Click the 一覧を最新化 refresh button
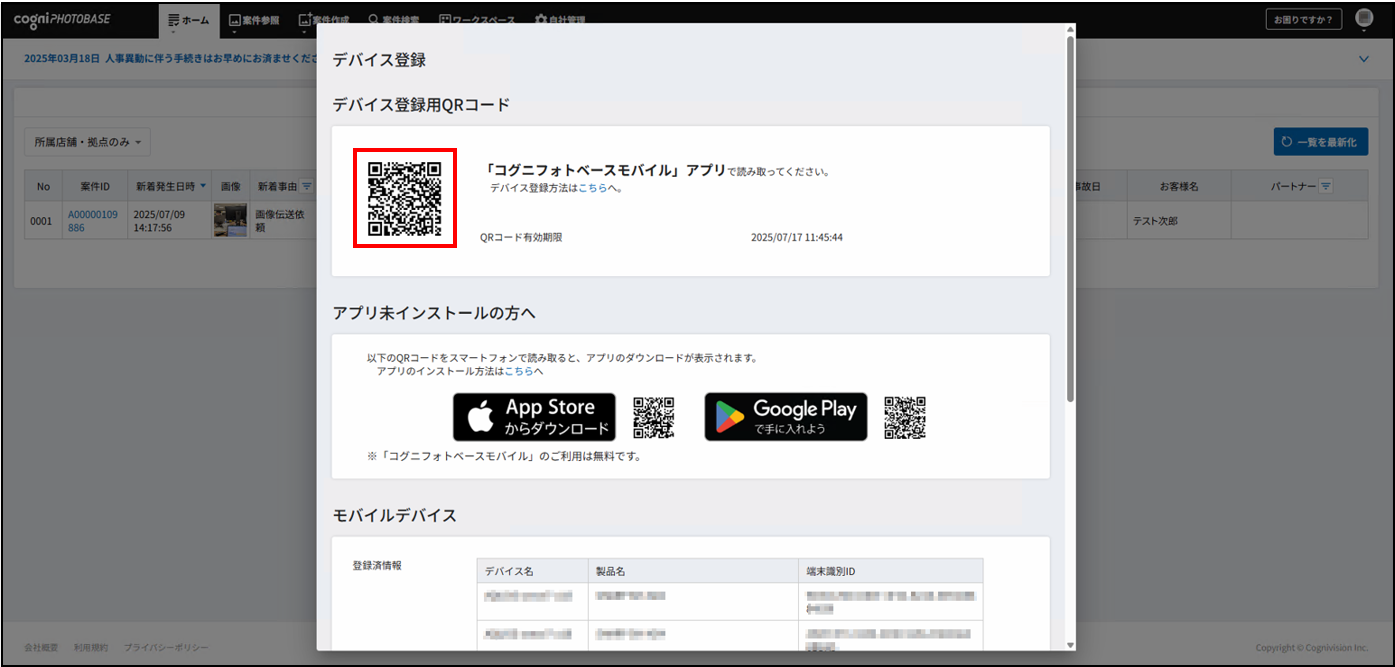The image size is (1395, 667). coord(1320,142)
